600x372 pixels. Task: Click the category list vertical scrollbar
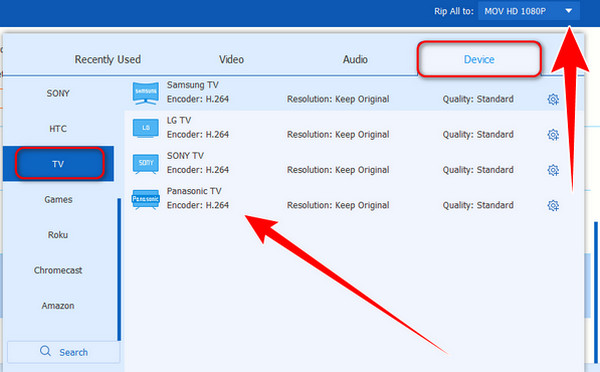(x=119, y=269)
